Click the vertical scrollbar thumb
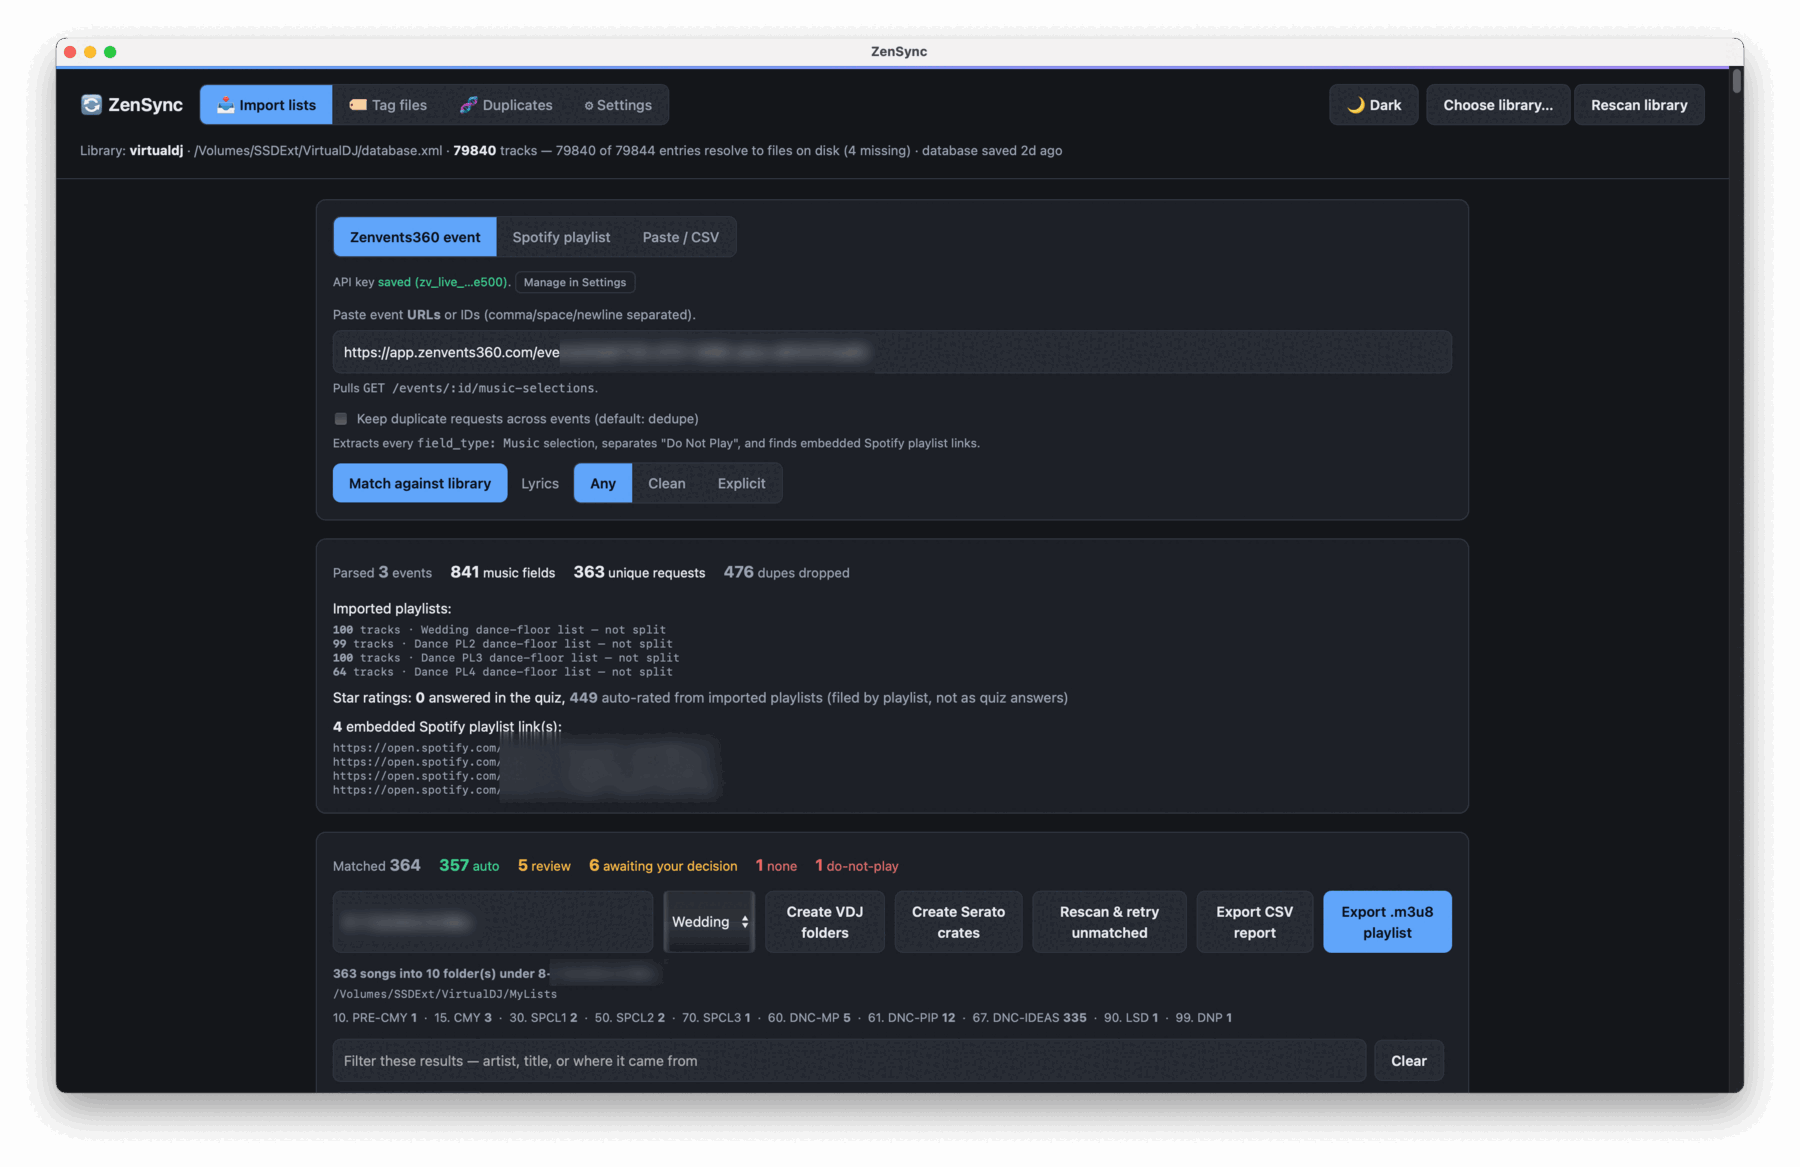The width and height of the screenshot is (1800, 1167). [x=1737, y=81]
